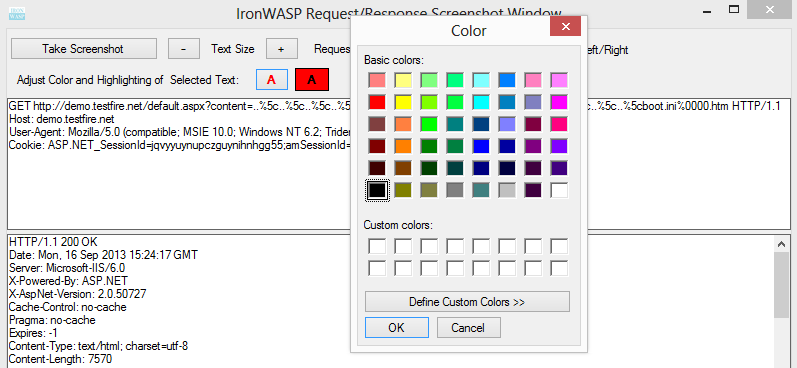
Task: Maximize the IronWASP screenshot window
Action: pyautogui.click(x=733, y=9)
